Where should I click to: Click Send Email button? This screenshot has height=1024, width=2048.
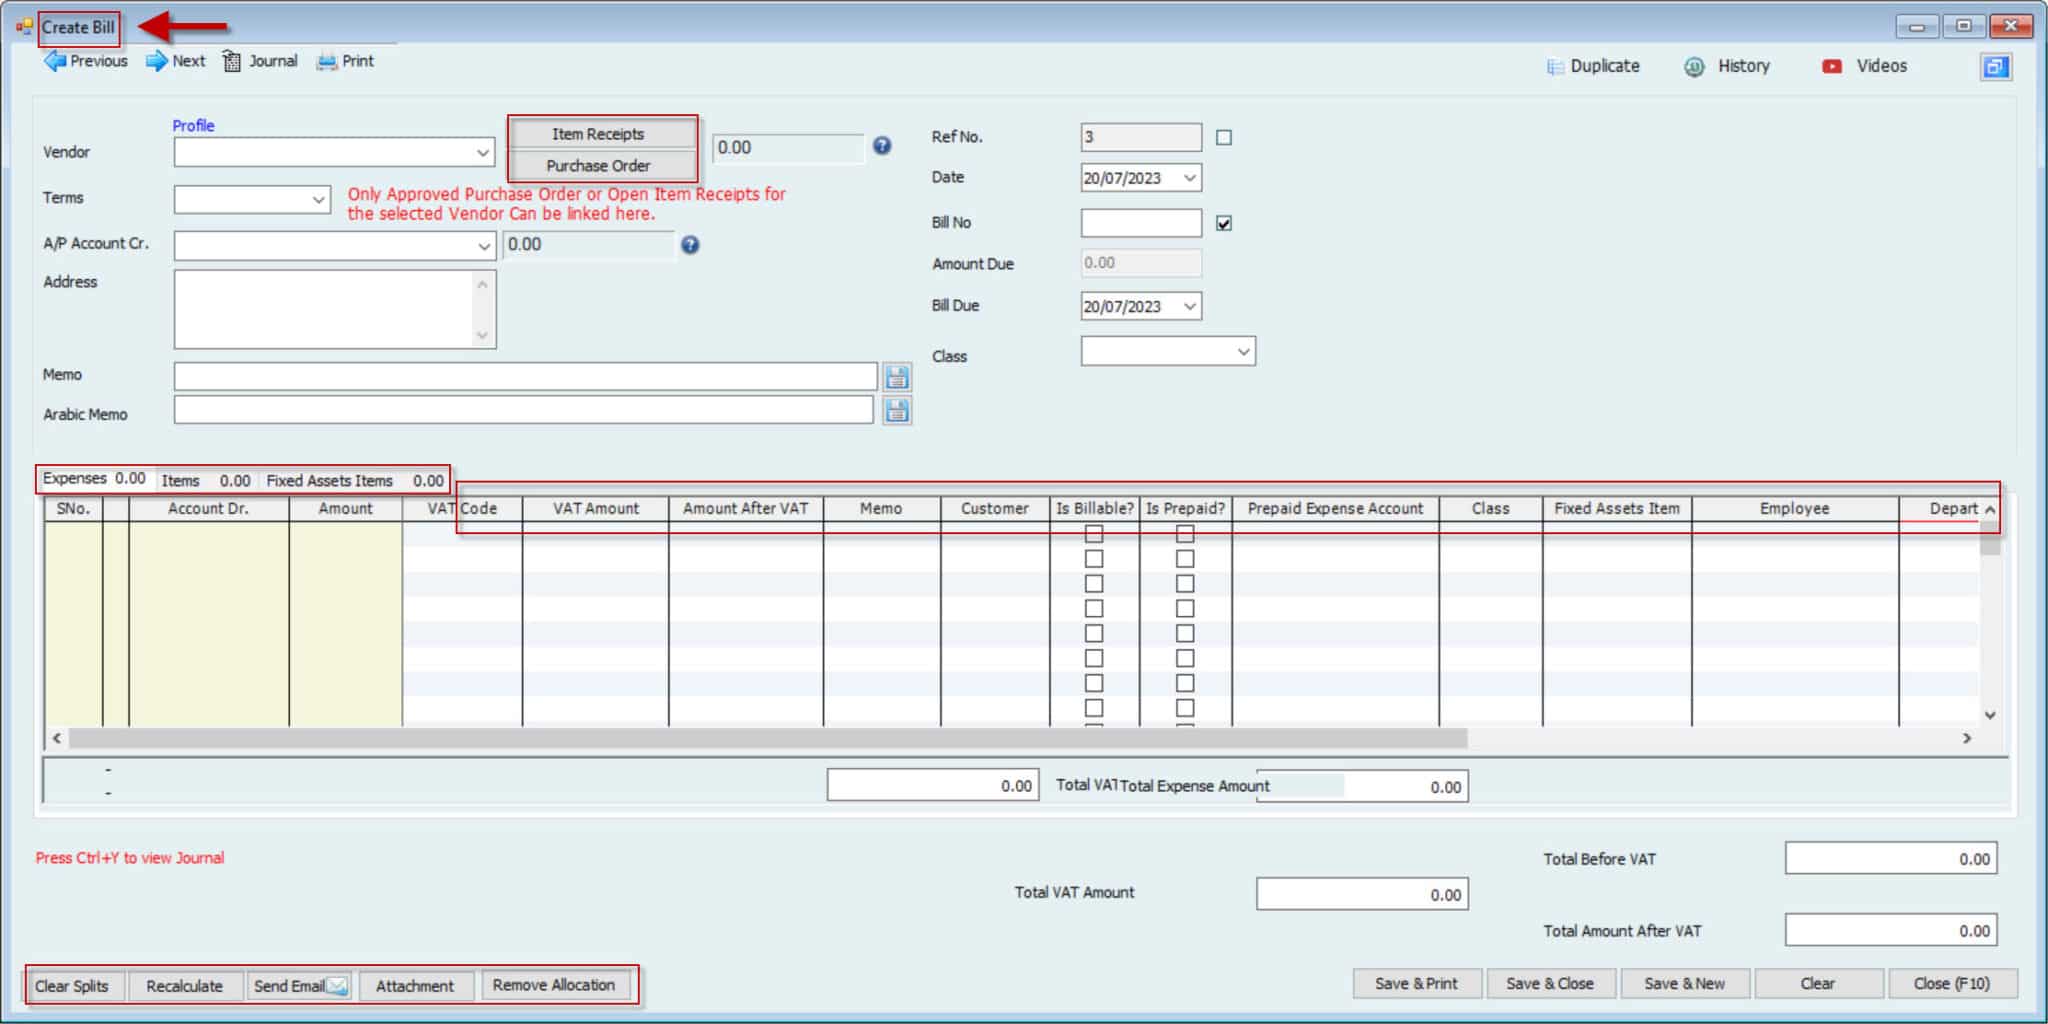[x=300, y=986]
